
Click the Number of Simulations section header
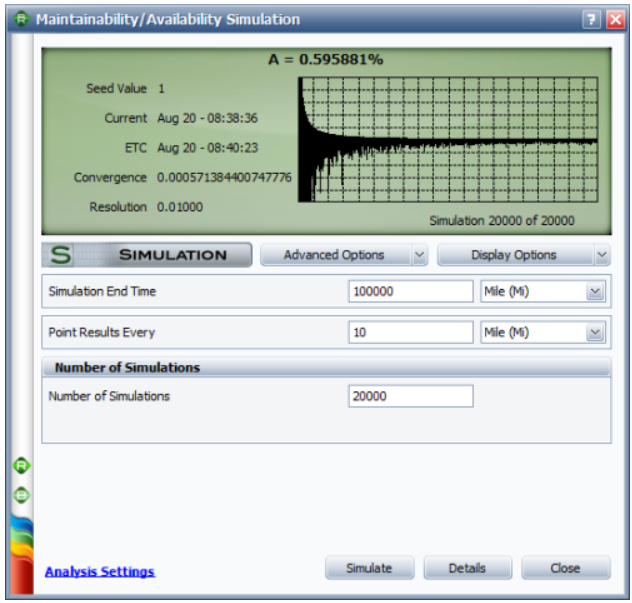pos(326,367)
